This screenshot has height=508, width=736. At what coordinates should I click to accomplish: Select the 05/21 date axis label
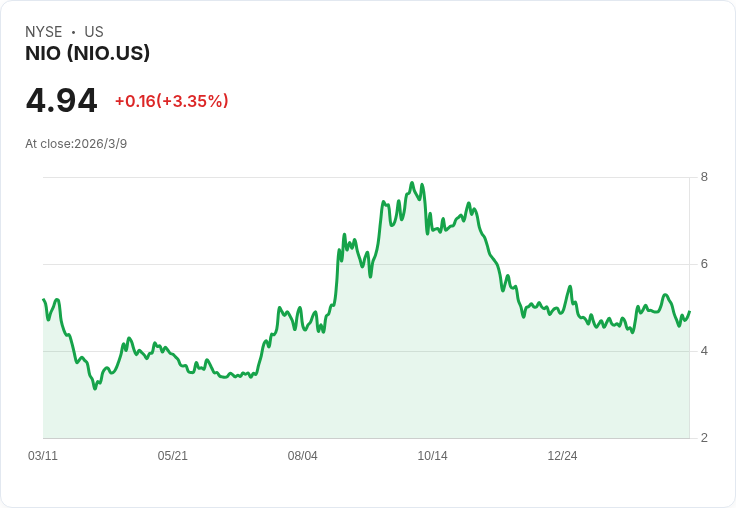click(173, 456)
